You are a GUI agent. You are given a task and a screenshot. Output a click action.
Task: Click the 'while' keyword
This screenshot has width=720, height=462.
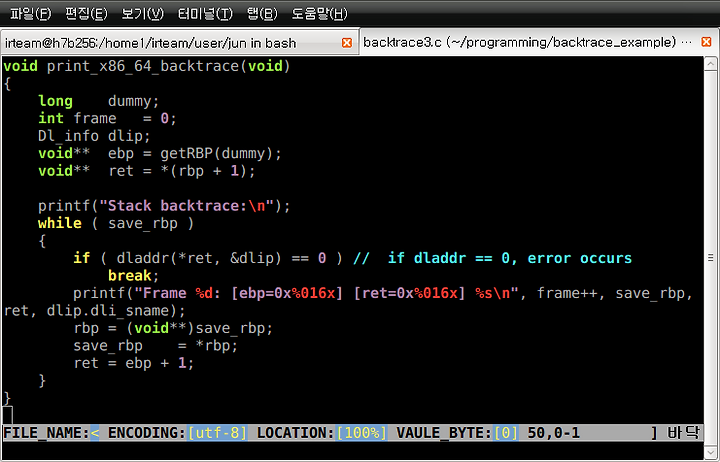pos(60,223)
